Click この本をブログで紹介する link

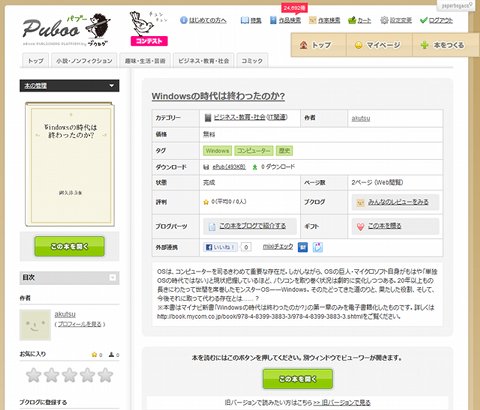pyautogui.click(x=252, y=226)
